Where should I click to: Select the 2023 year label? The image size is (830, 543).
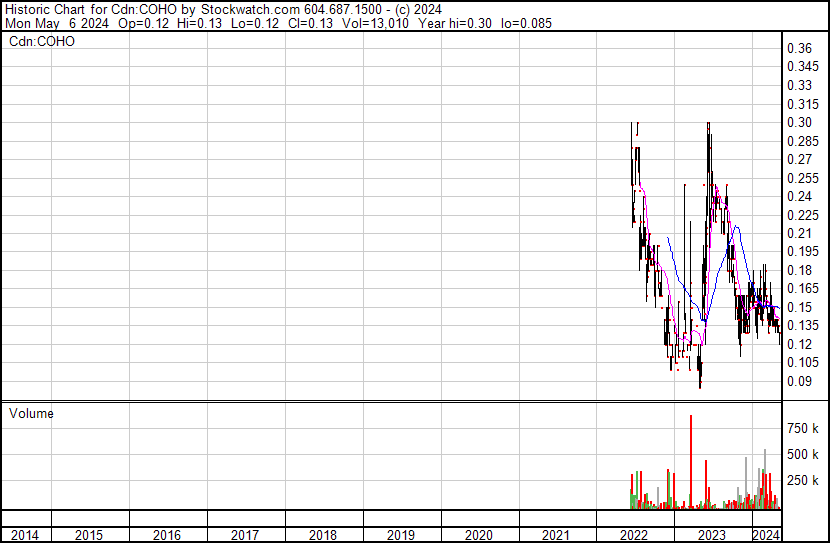(x=712, y=535)
